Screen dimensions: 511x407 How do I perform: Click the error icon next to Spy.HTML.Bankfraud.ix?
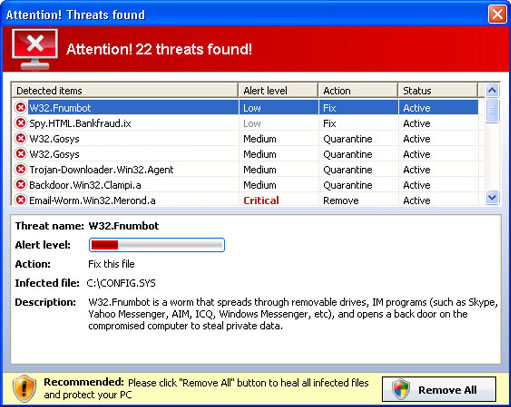point(21,123)
